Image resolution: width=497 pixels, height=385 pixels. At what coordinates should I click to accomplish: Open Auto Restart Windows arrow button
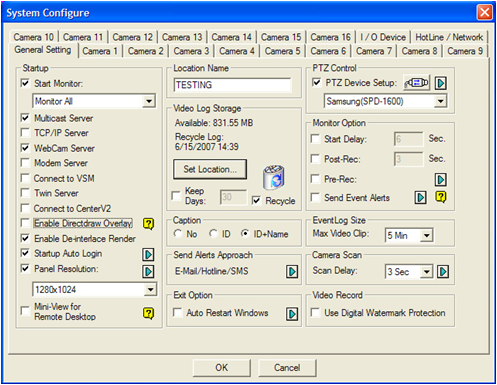coord(292,314)
